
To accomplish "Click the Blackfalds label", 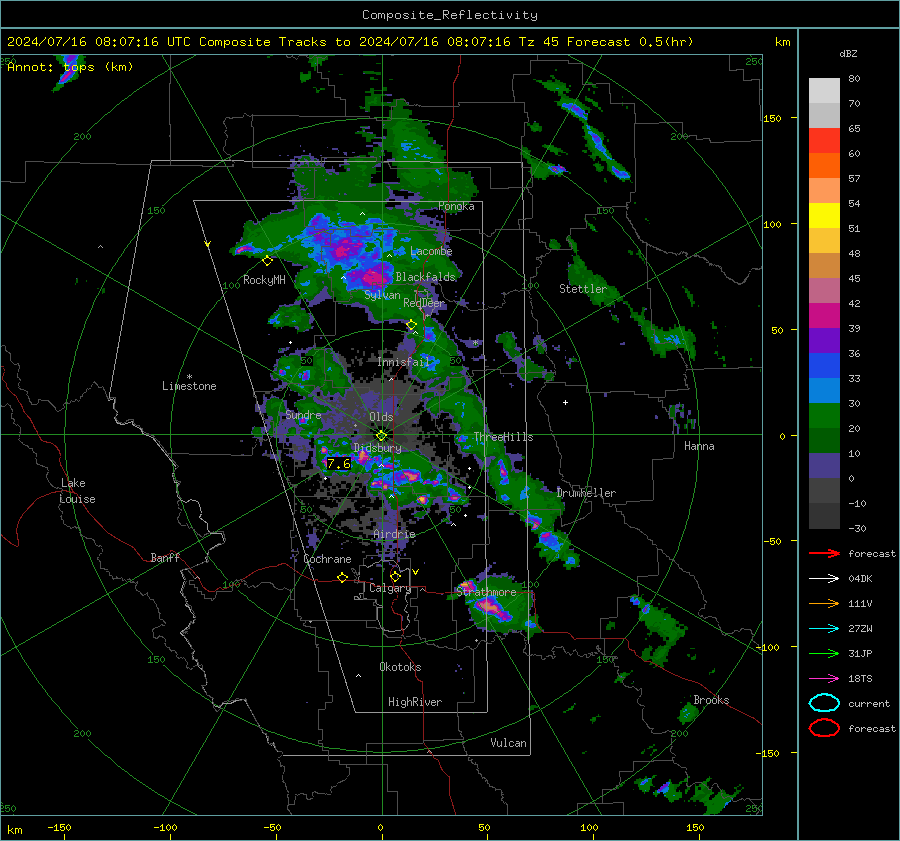I will (425, 277).
